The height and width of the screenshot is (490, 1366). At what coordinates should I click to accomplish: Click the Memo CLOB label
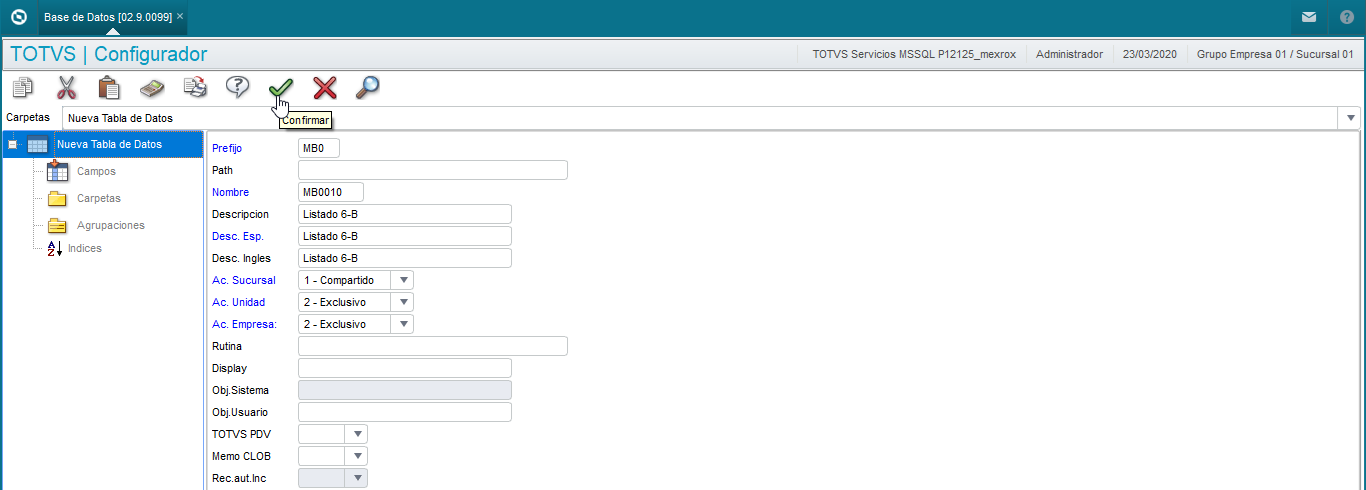pos(241,456)
